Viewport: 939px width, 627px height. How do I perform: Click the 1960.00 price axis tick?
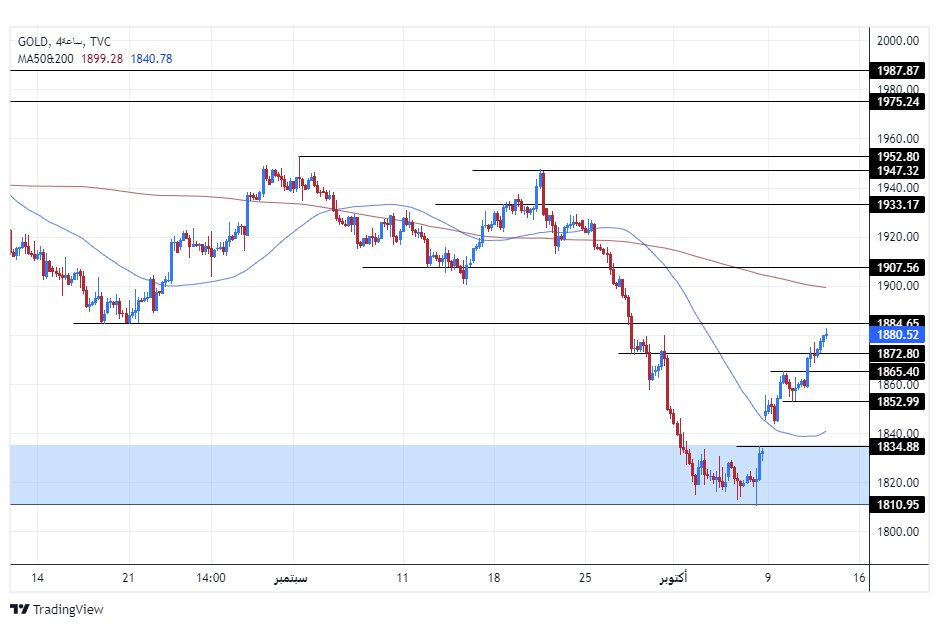coord(897,138)
